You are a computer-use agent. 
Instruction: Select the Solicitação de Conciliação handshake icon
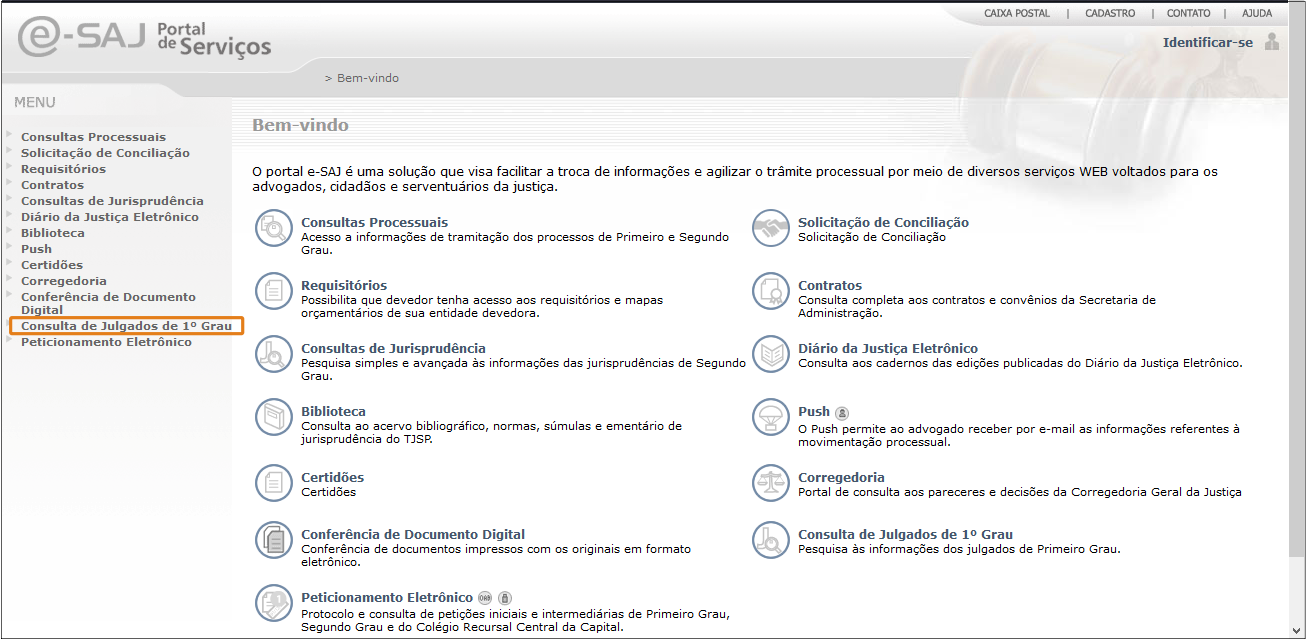click(x=770, y=229)
